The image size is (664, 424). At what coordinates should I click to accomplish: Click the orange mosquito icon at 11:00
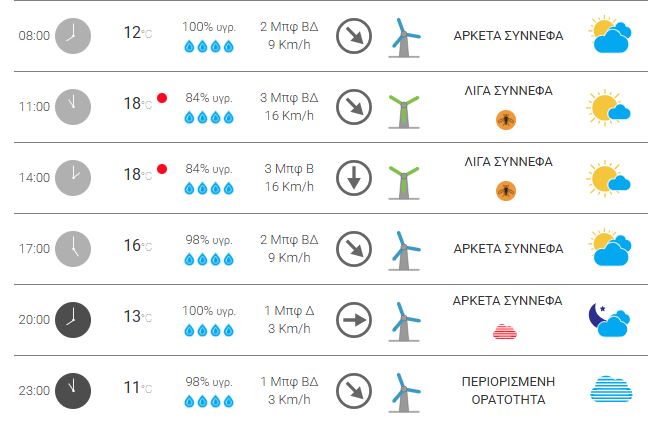click(506, 120)
